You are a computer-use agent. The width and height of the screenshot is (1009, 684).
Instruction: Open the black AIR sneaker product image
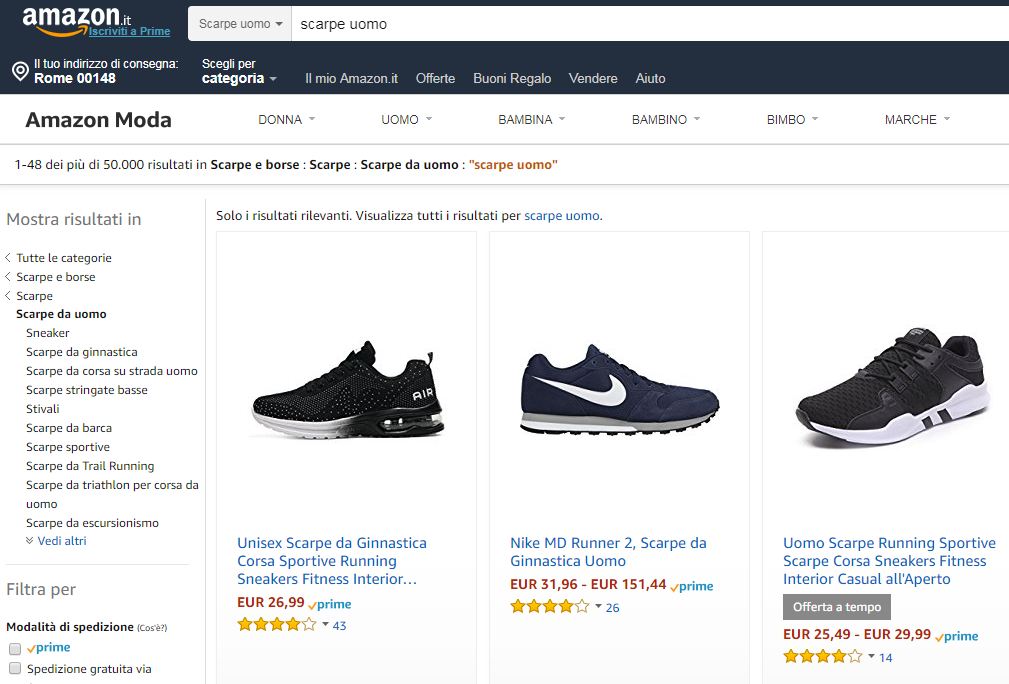(346, 390)
